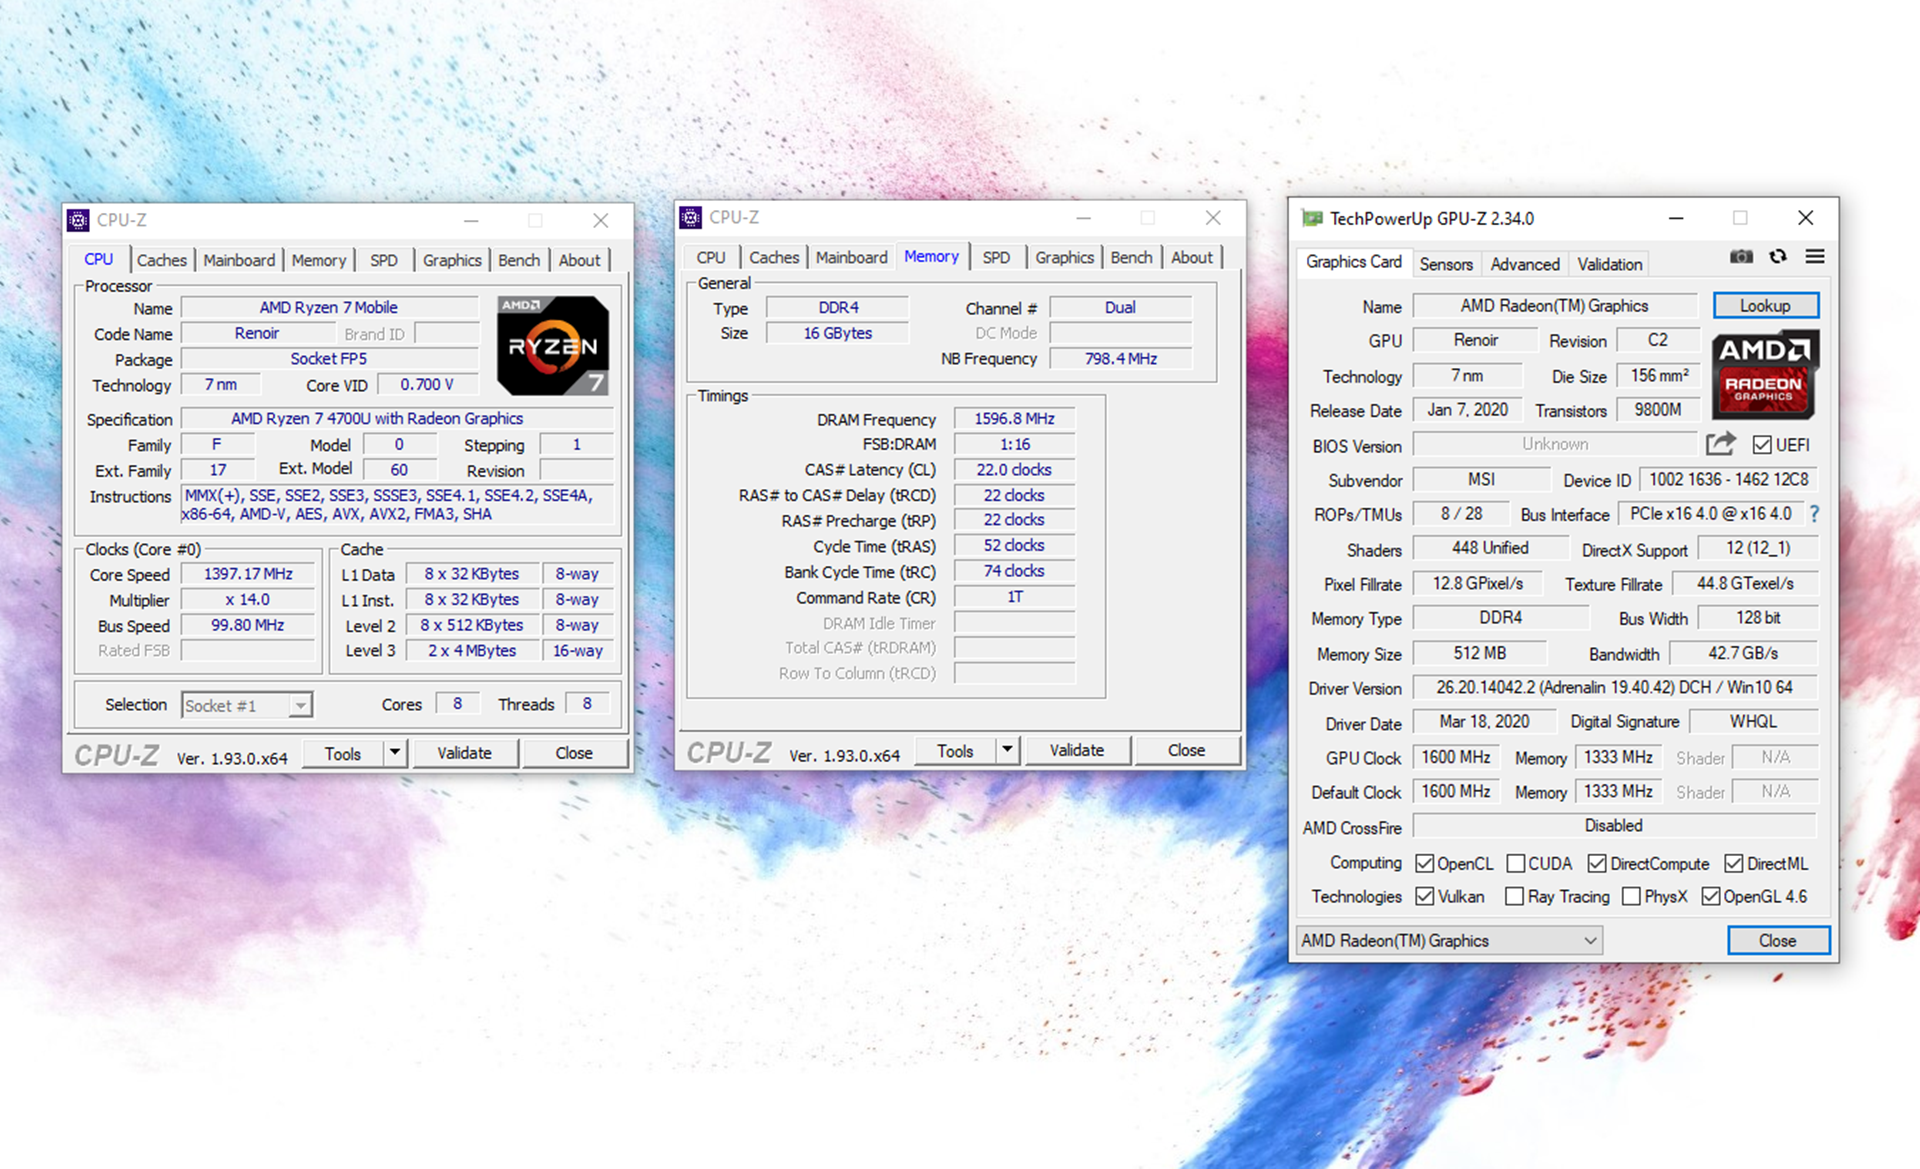1920x1169 pixels.
Task: Click the Close button in GPU-Z
Action: [1778, 941]
